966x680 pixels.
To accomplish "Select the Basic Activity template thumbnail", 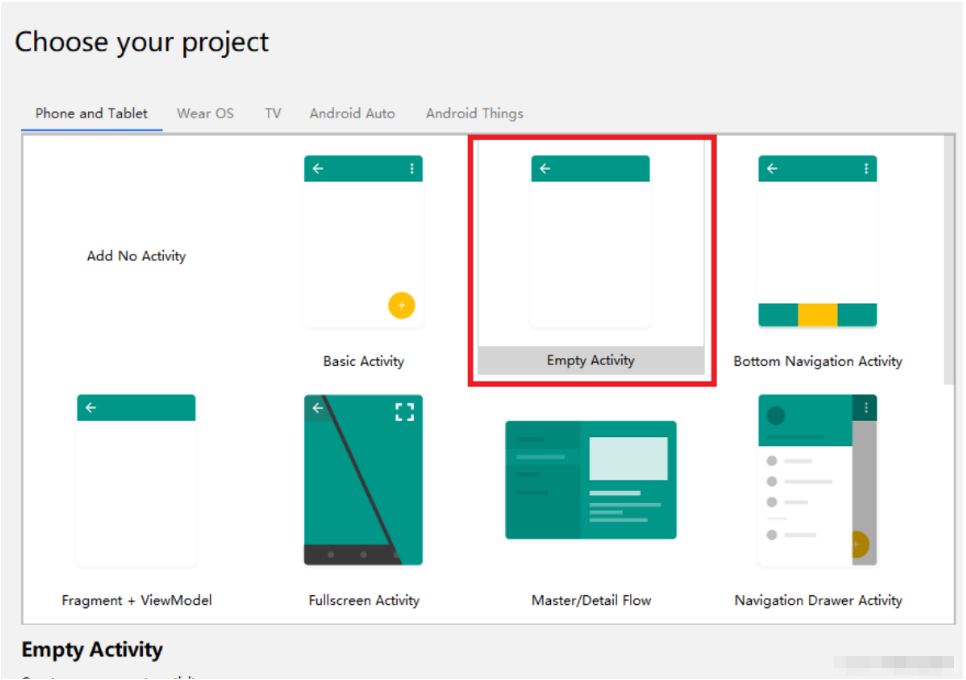I will [363, 241].
